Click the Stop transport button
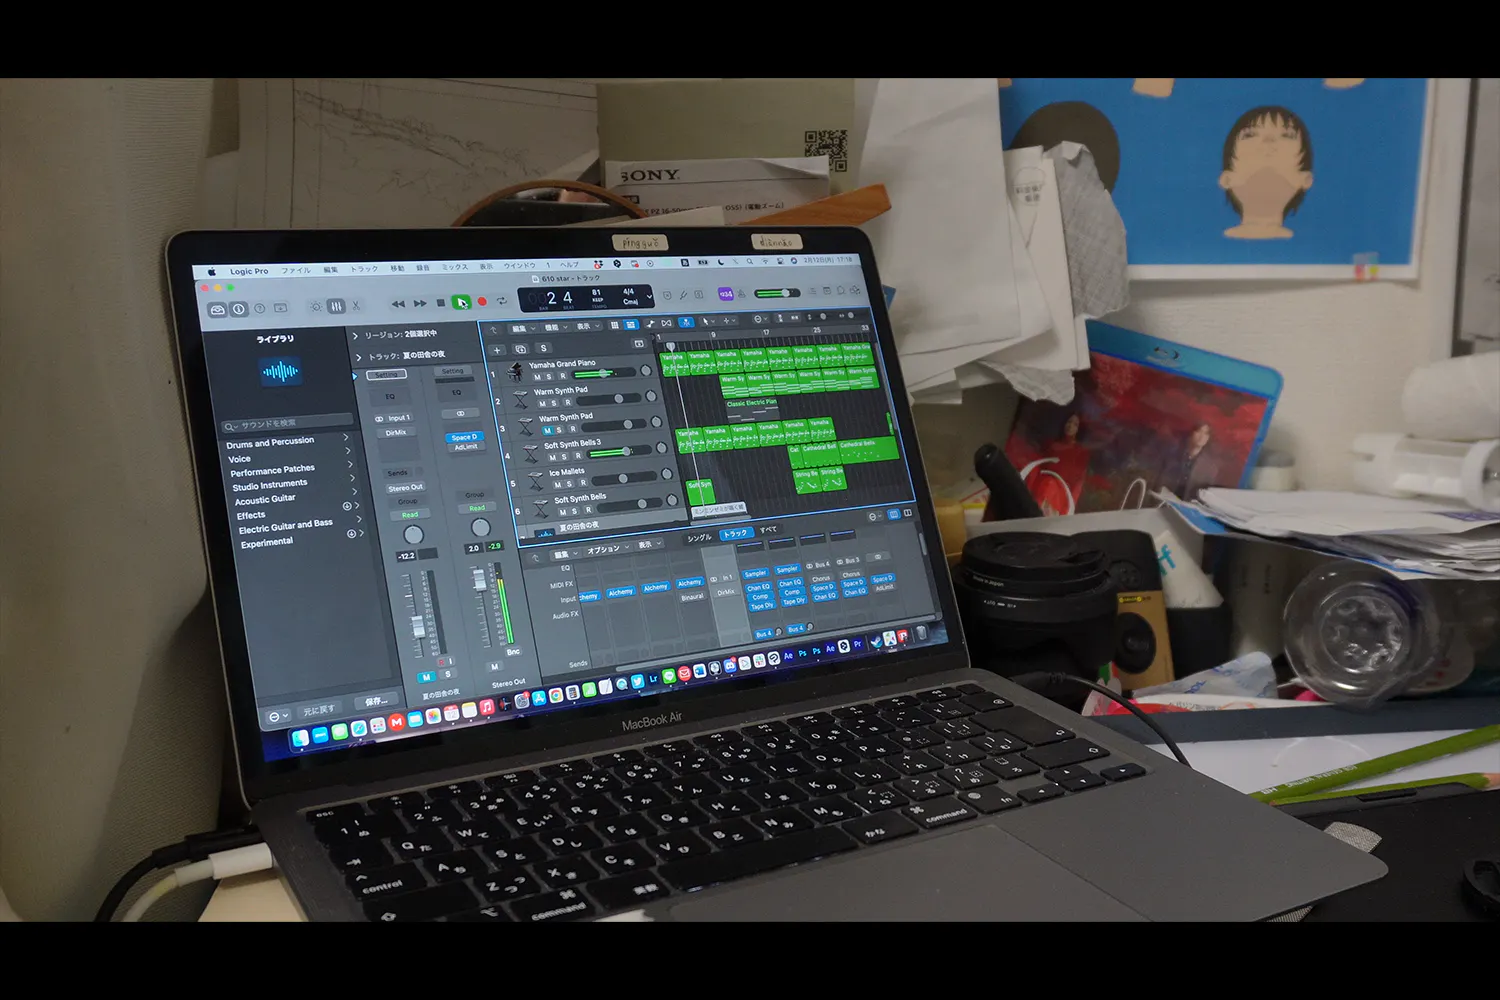The image size is (1500, 1000). pos(440,303)
